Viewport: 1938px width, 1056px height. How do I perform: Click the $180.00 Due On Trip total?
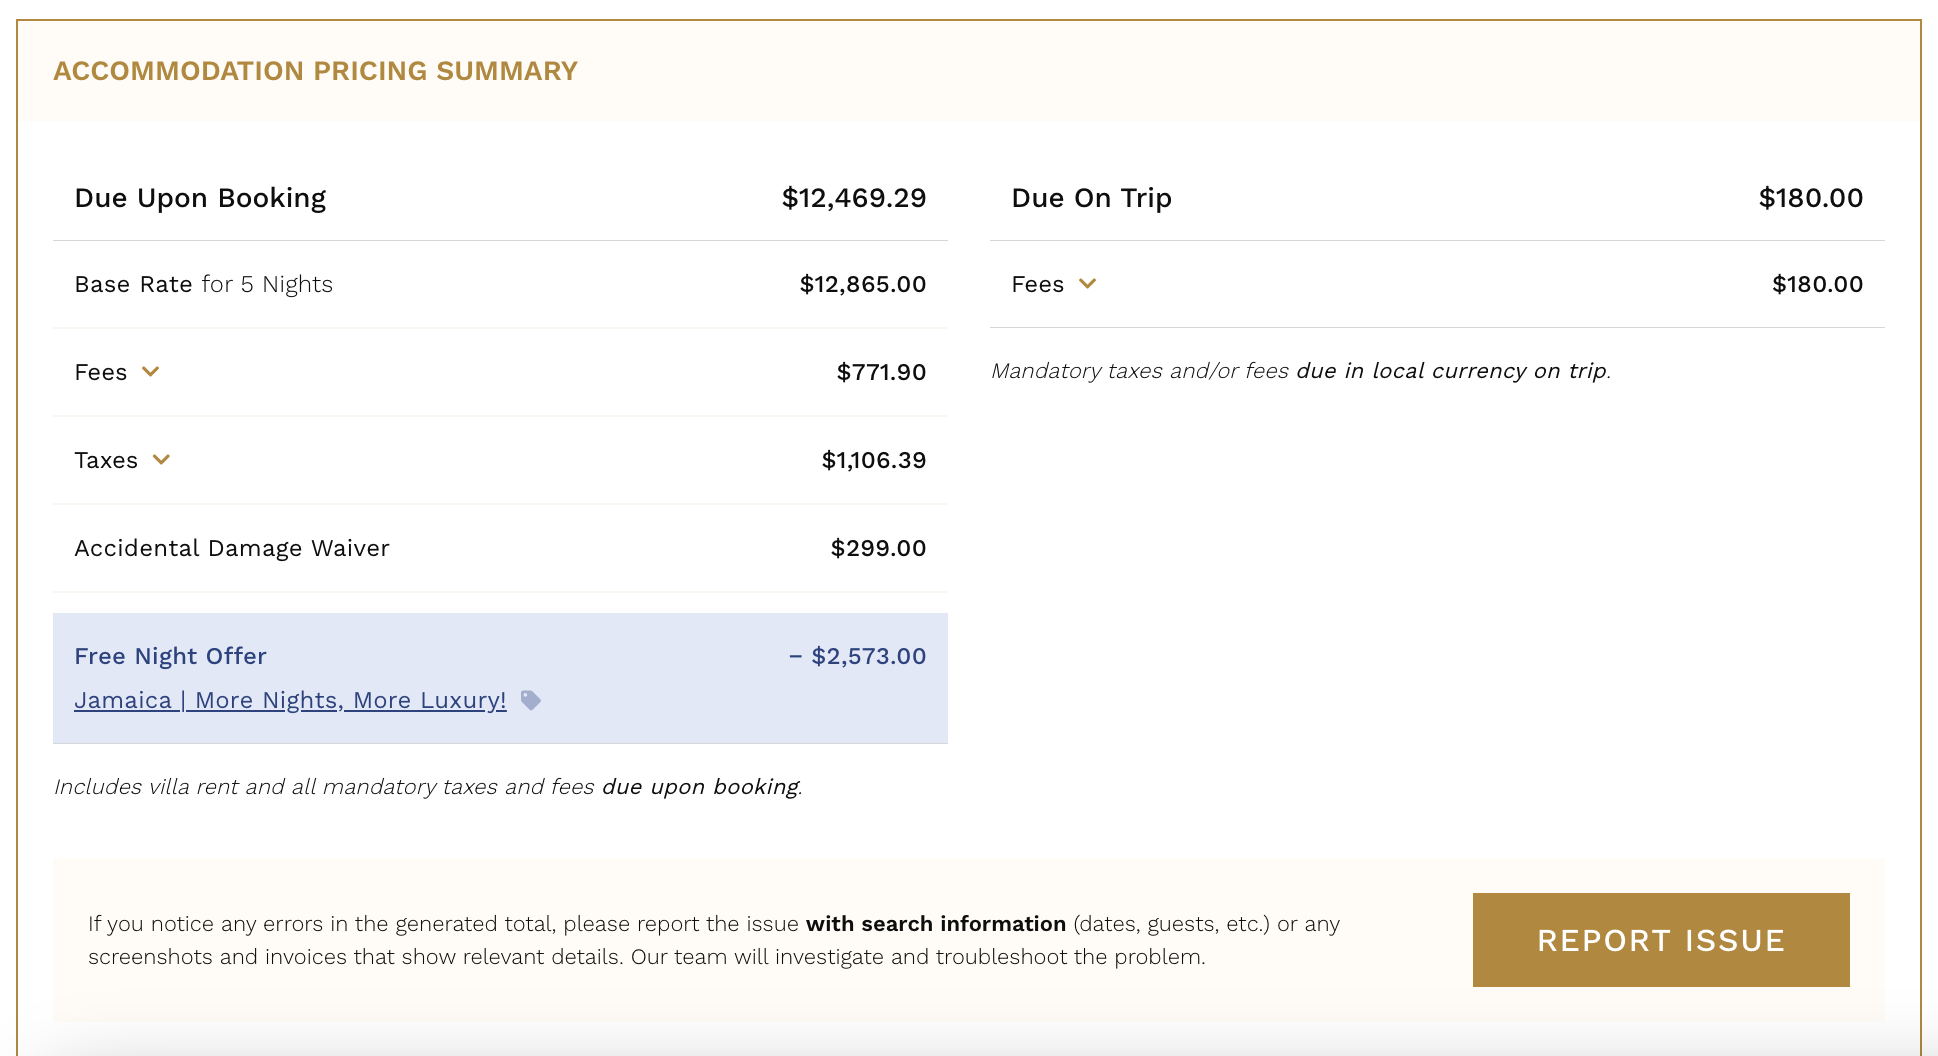point(1811,198)
